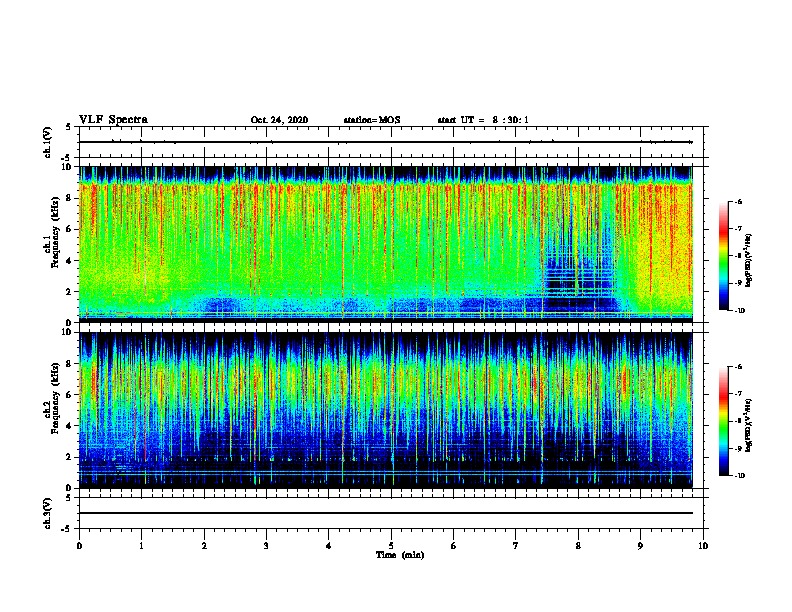Click the 5 minute tick on time axis
This screenshot has width=792, height=612.
point(391,546)
